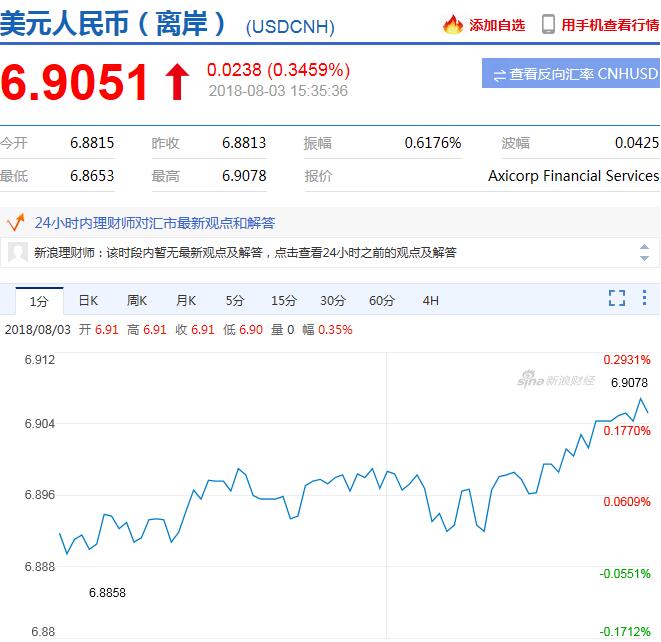Viewport: 661px width, 642px height.
Task: Switch to the 周K chart tab
Action: coord(137,300)
